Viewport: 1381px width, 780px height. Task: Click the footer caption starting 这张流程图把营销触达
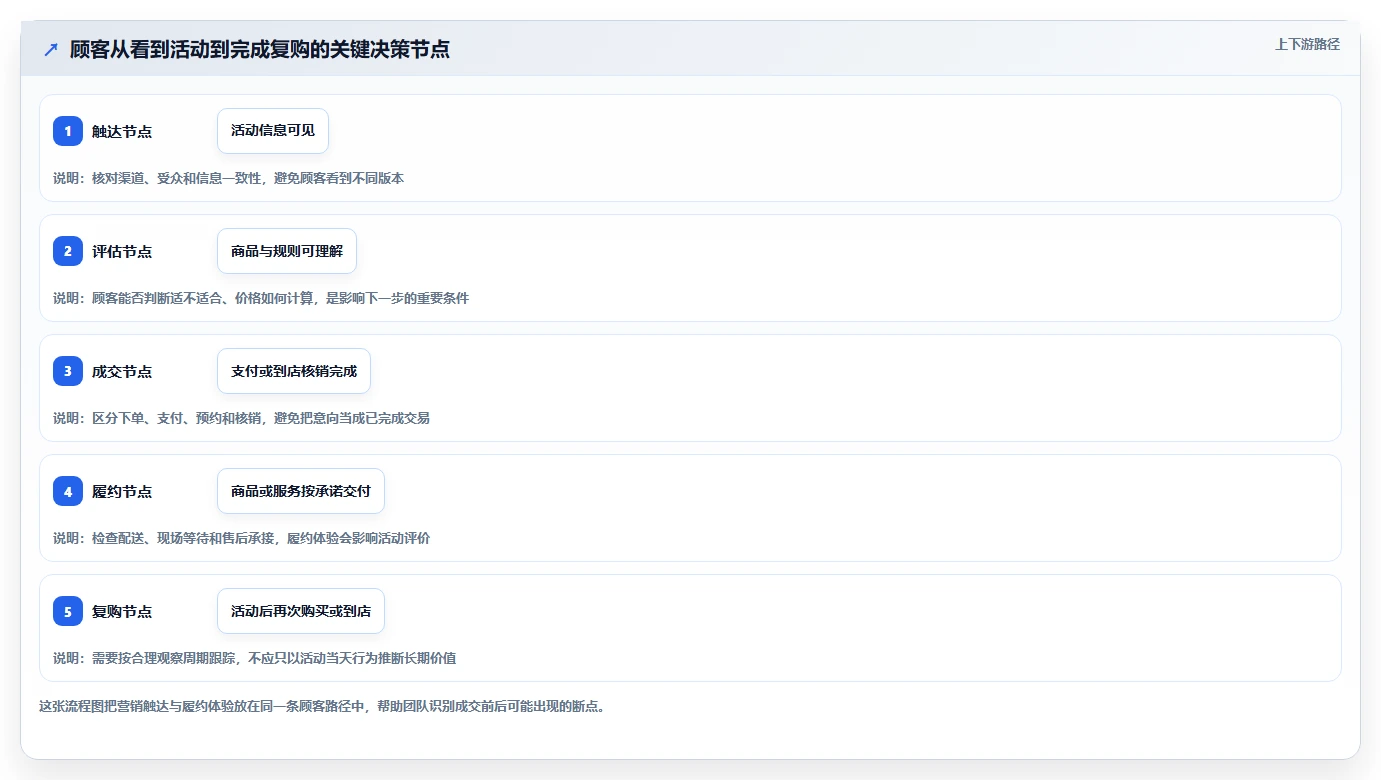tap(322, 706)
